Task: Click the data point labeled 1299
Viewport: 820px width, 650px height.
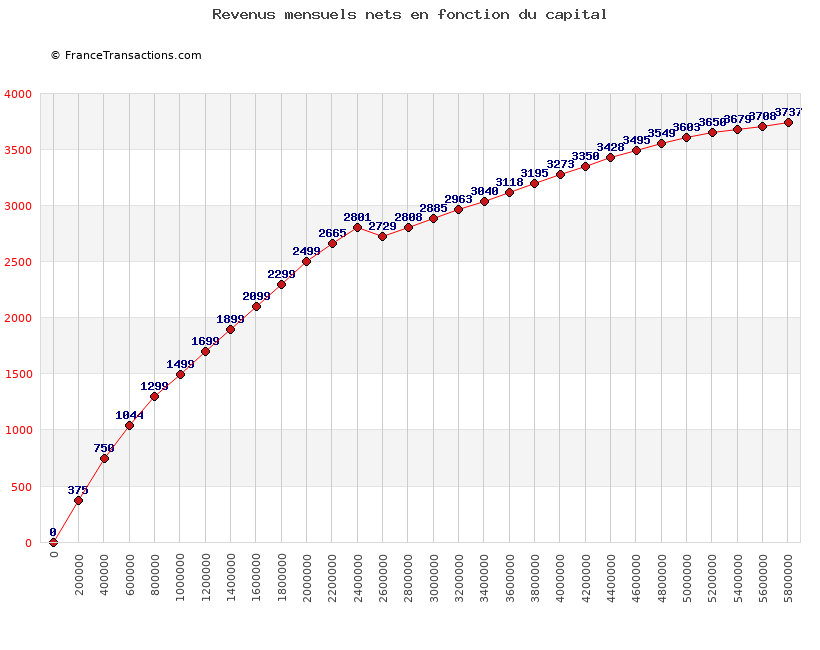Action: 154,396
